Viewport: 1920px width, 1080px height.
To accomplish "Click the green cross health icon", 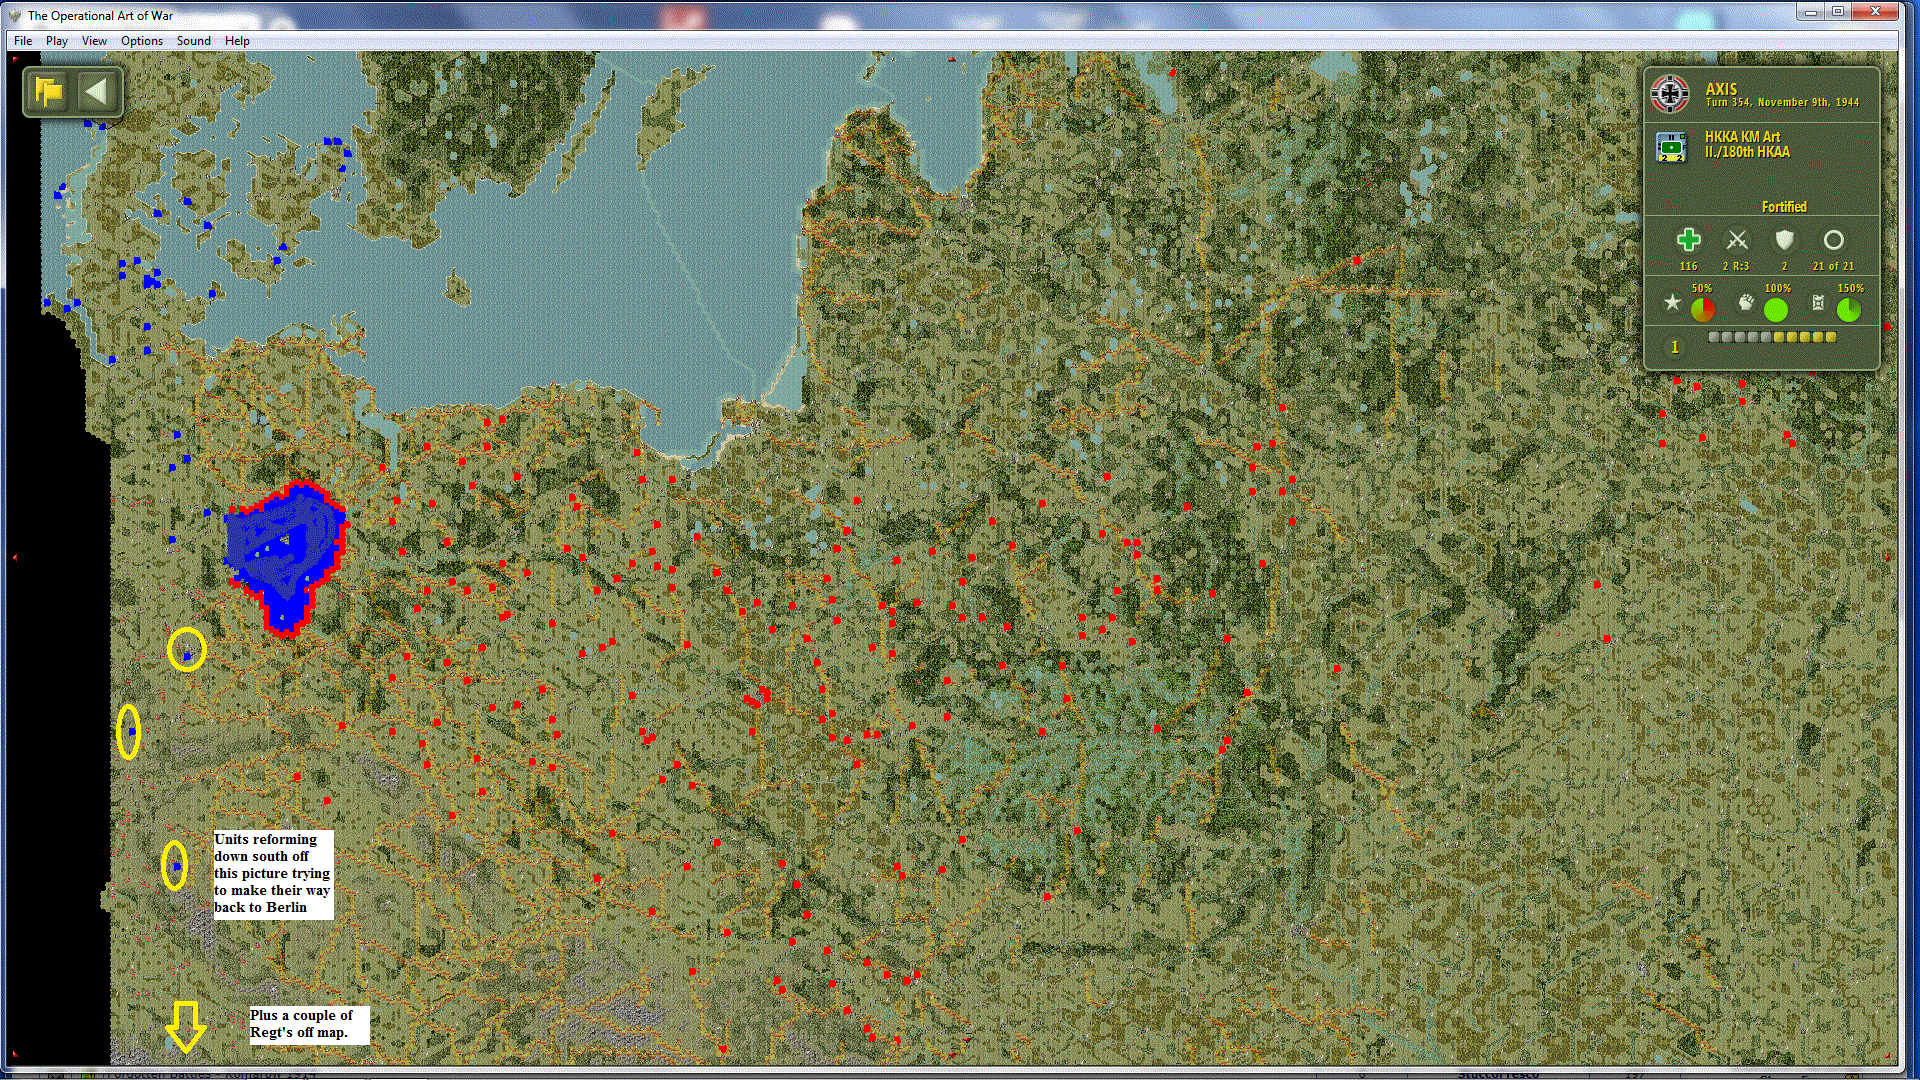I will pyautogui.click(x=1688, y=240).
